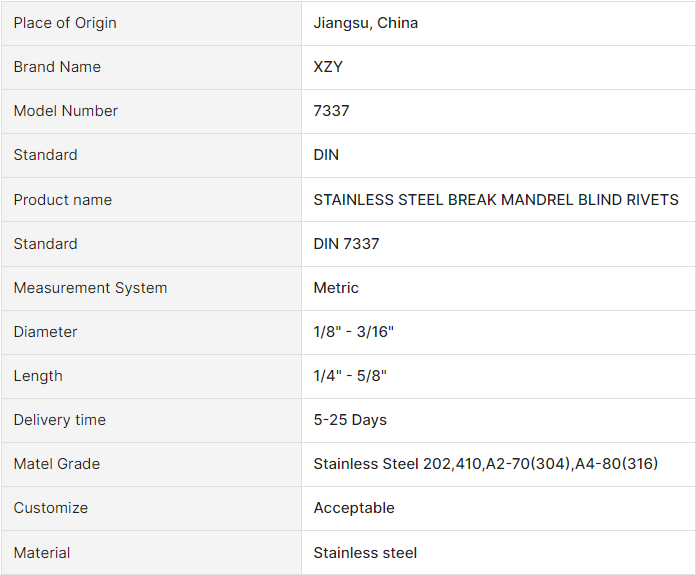Select "STAINLESS STEEL BREAK MANDREL BLIND RIVETS" text
This screenshot has width=696, height=575.
tap(496, 200)
